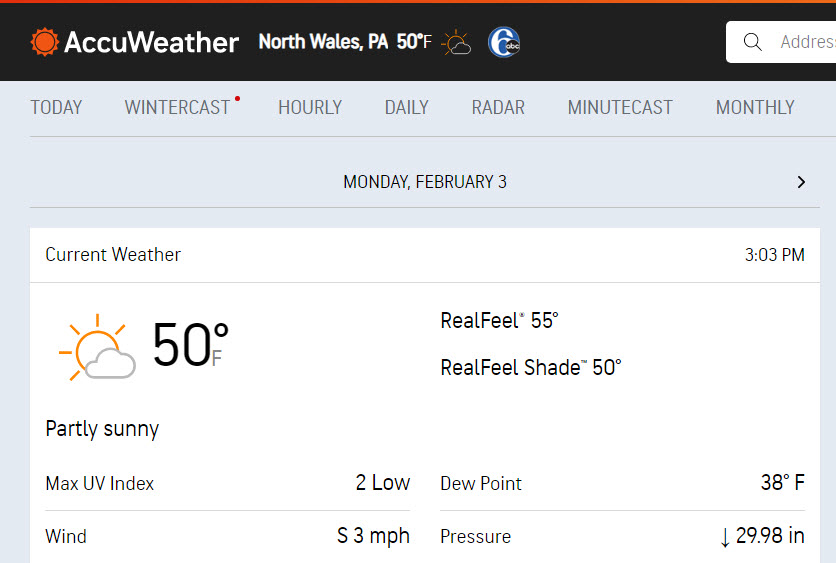Switch to the MinuteCast tab
Viewport: 836px width, 563px height.
tap(620, 108)
